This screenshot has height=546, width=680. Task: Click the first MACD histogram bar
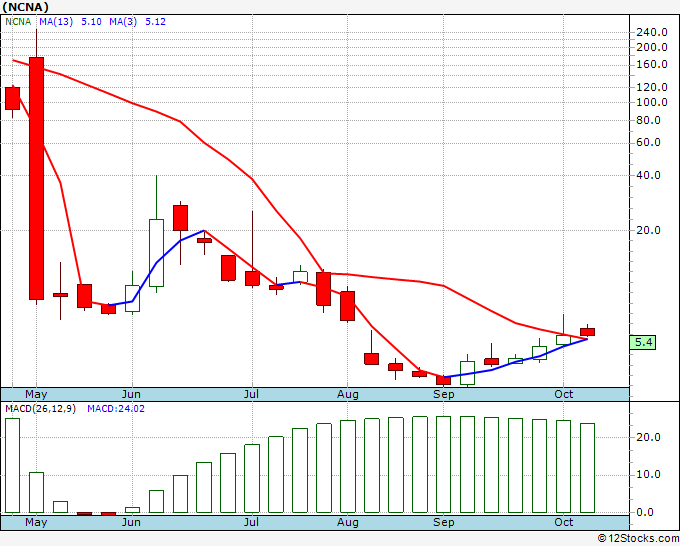click(13, 465)
